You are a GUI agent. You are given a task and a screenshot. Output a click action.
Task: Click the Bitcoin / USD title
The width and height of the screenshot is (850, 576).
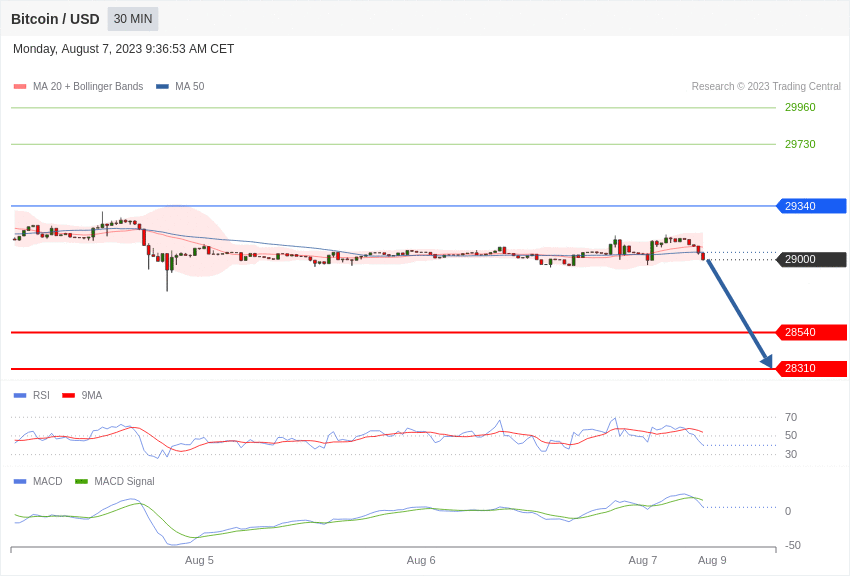tap(55, 19)
